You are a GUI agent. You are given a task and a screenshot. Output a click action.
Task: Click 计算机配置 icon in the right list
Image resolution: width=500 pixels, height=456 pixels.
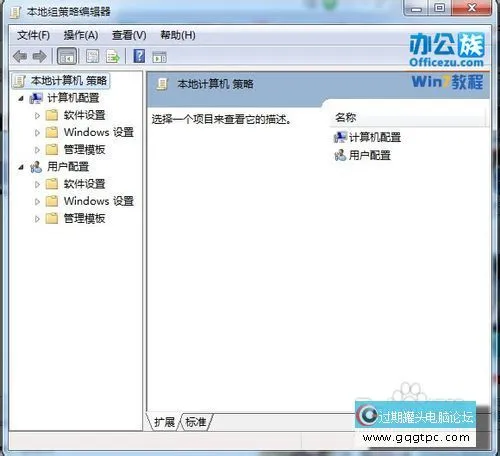coord(340,137)
